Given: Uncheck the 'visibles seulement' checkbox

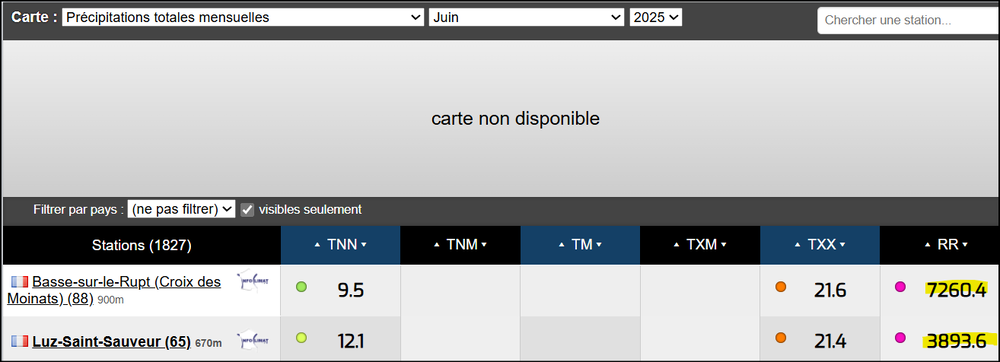Looking at the screenshot, I should 247,209.
